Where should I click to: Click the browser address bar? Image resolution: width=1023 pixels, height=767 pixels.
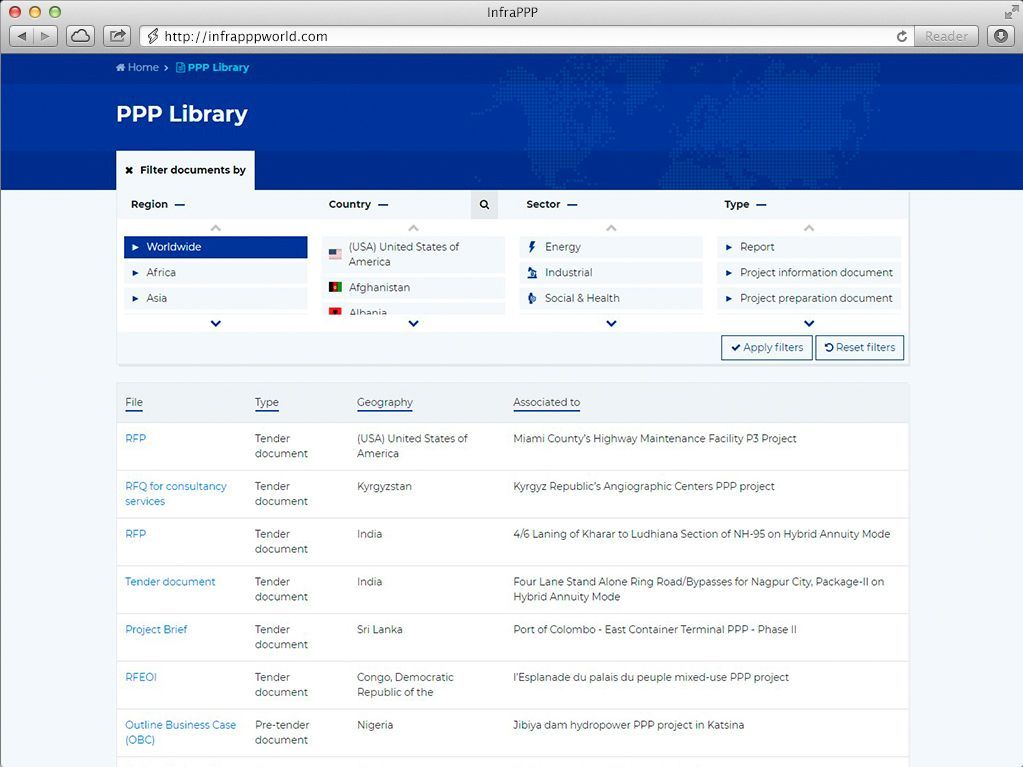click(x=520, y=36)
